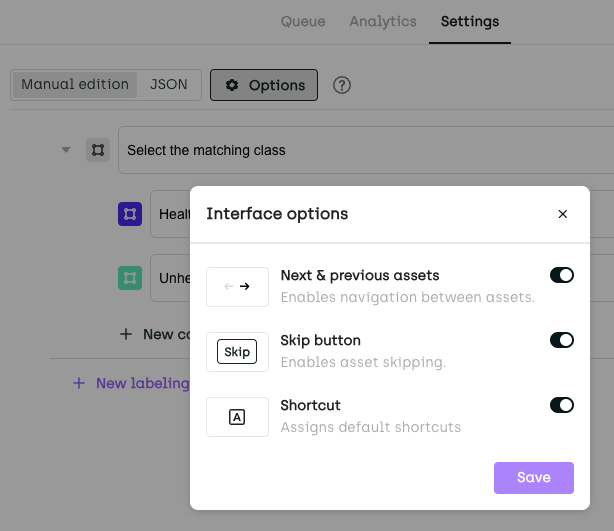
Task: Click the help question mark icon
Action: pos(342,85)
